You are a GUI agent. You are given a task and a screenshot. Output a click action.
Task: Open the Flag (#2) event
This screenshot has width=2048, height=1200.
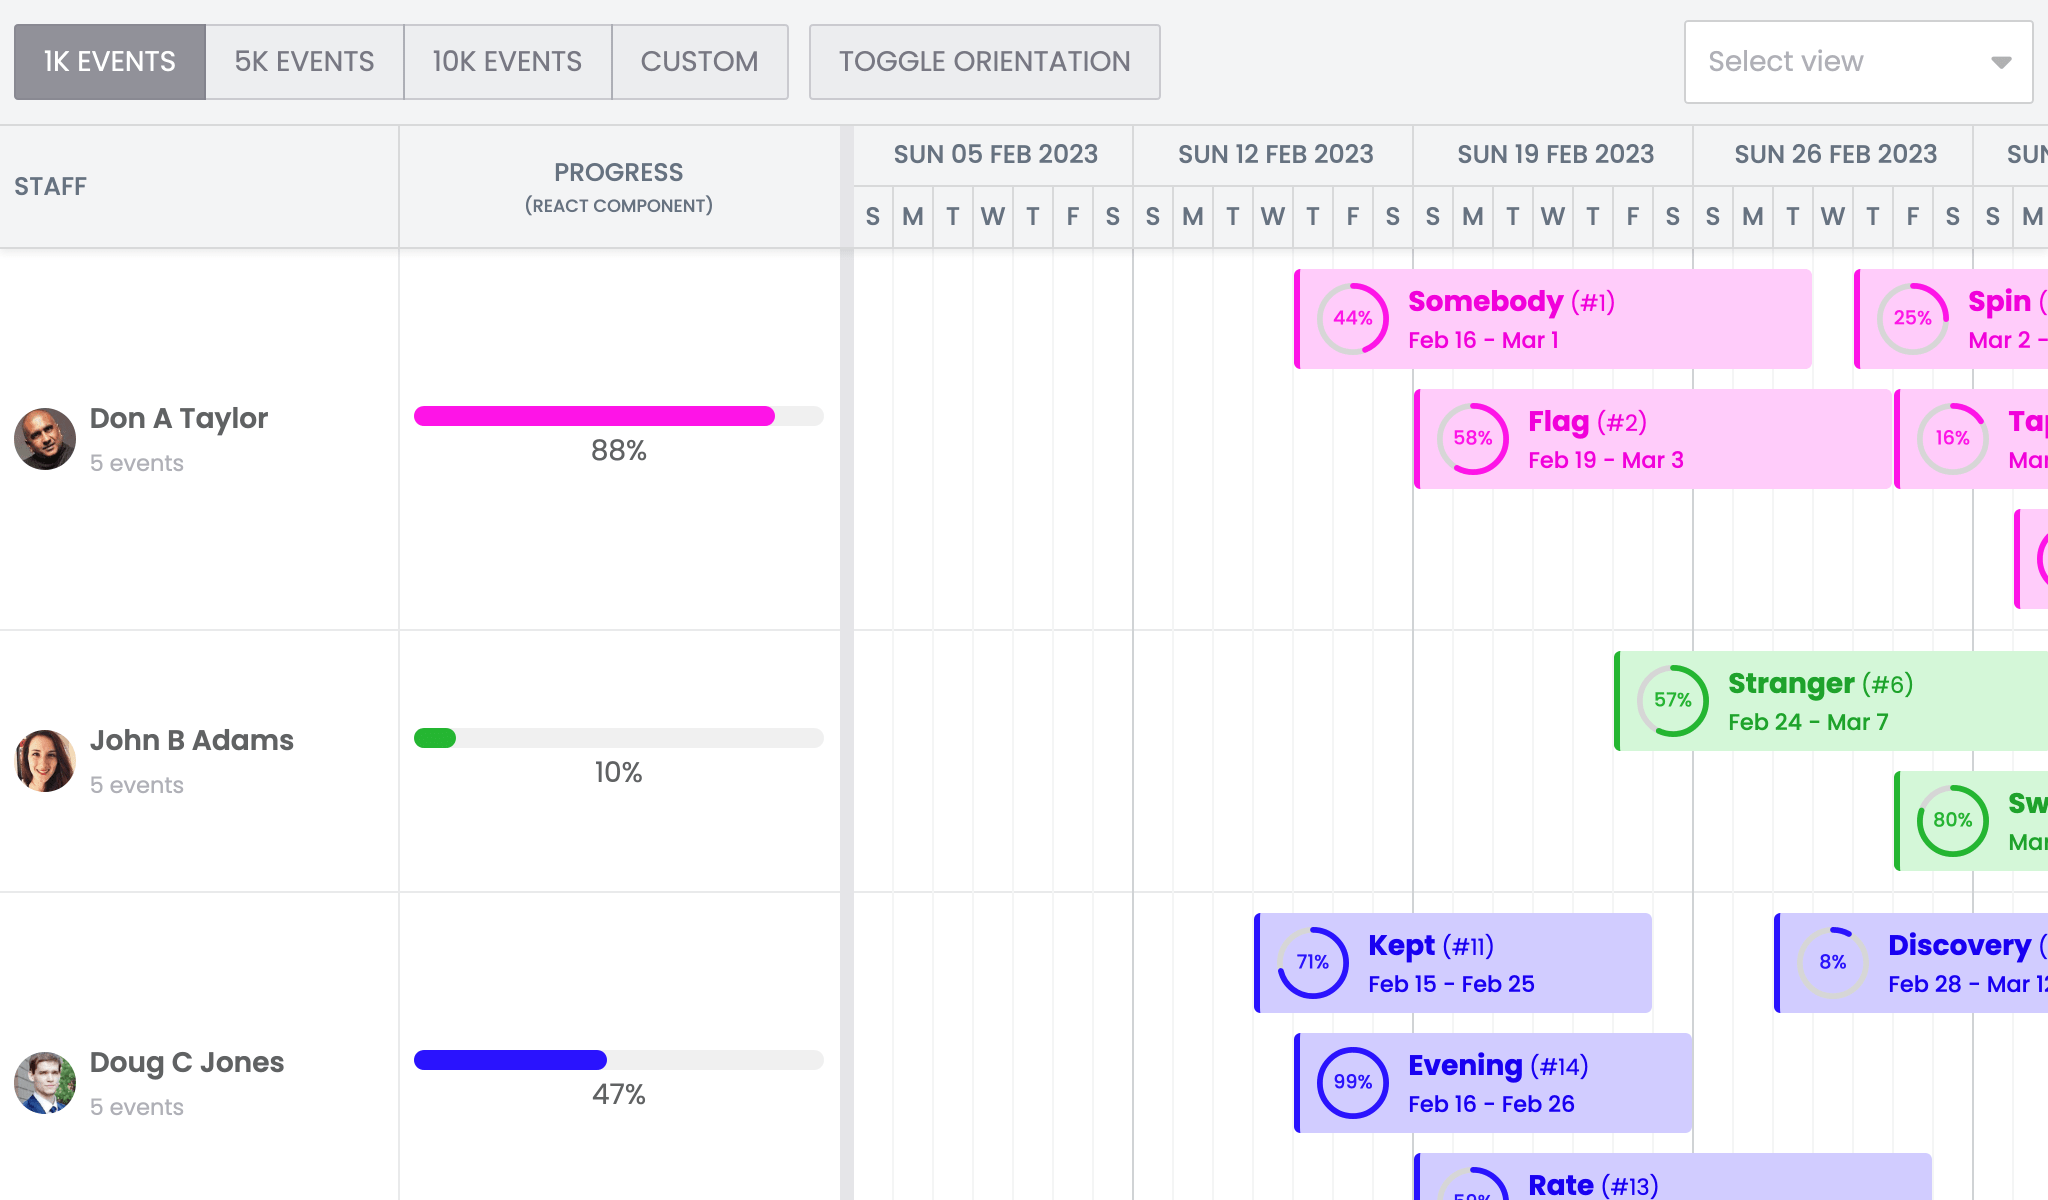point(1653,439)
